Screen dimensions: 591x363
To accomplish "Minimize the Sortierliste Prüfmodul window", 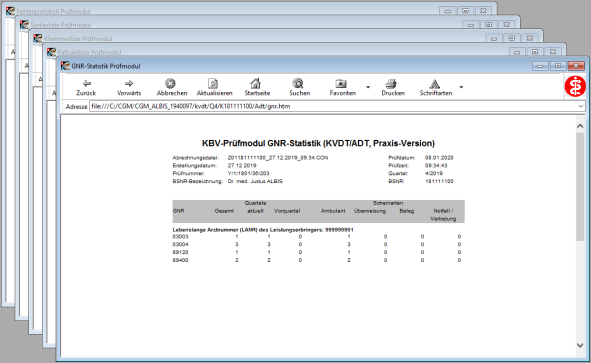I will pos(470,25).
